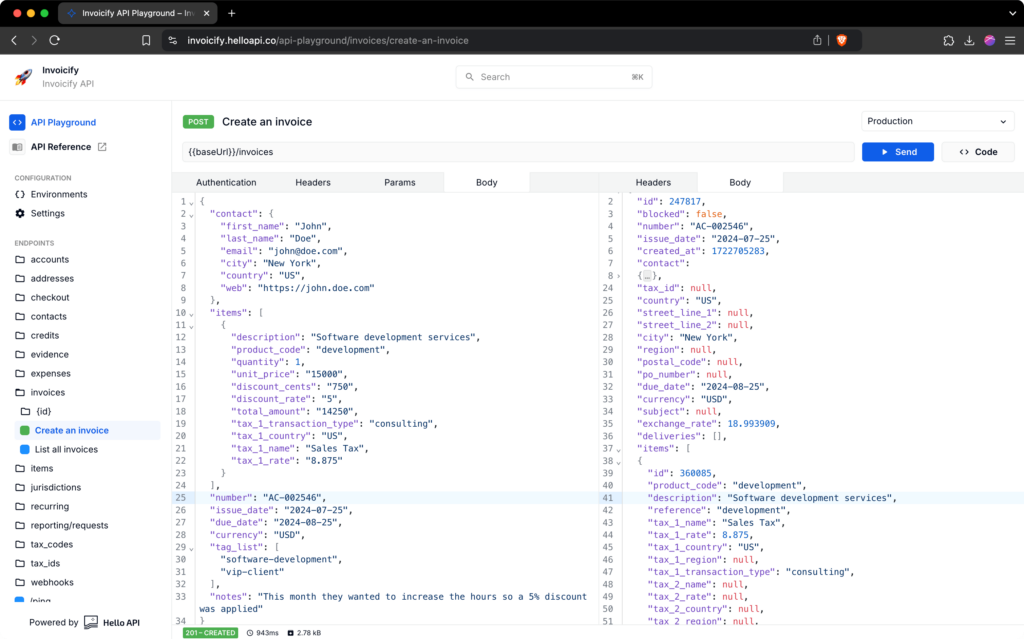This screenshot has width=1024, height=639.
Task: Expand the recurring endpoint folder
Action: pos(49,506)
